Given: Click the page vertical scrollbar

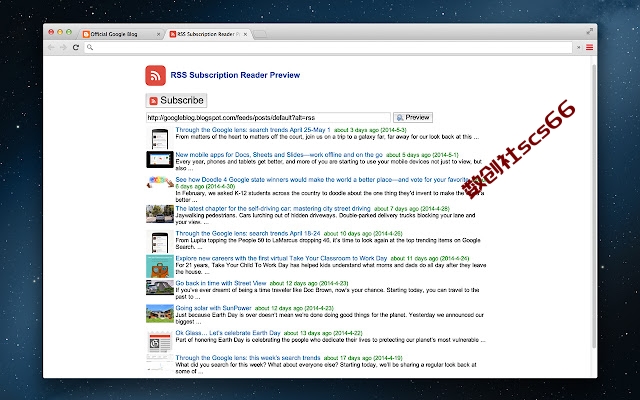Looking at the screenshot, I should 594,206.
